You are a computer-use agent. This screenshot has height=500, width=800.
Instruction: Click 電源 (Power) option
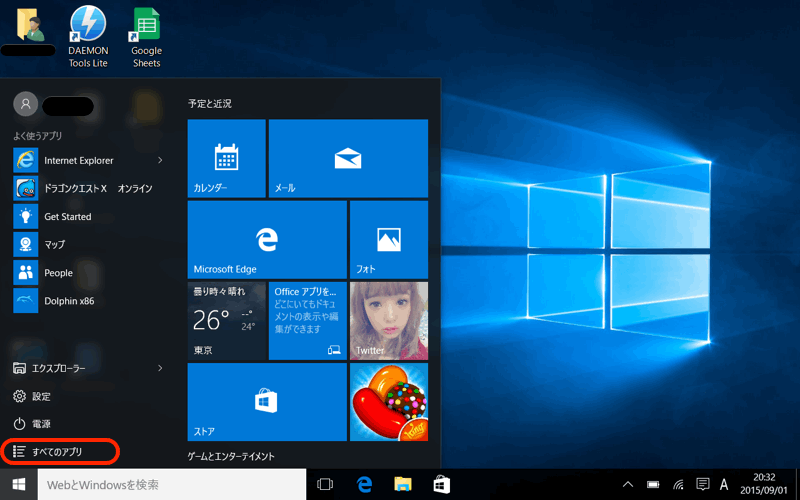[x=40, y=424]
